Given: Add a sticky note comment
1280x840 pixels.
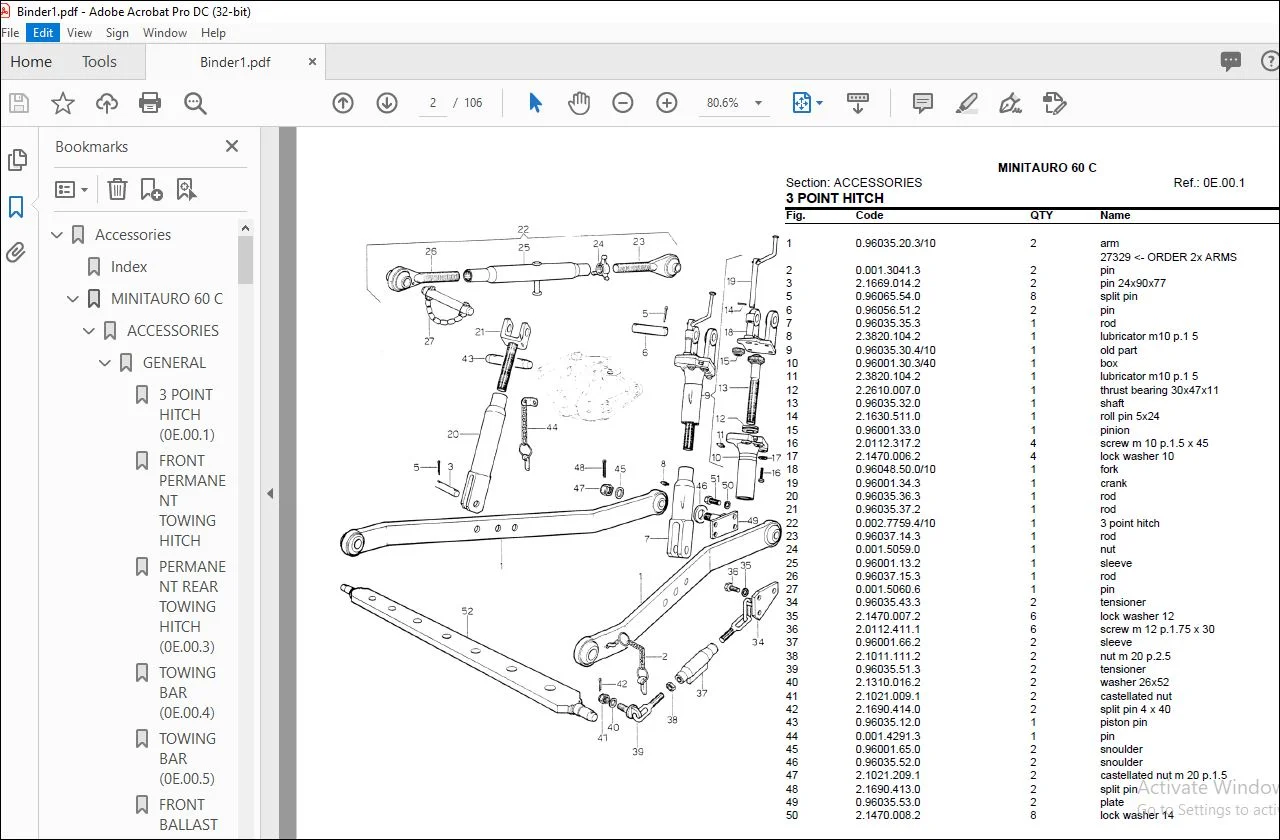Looking at the screenshot, I should (x=923, y=103).
